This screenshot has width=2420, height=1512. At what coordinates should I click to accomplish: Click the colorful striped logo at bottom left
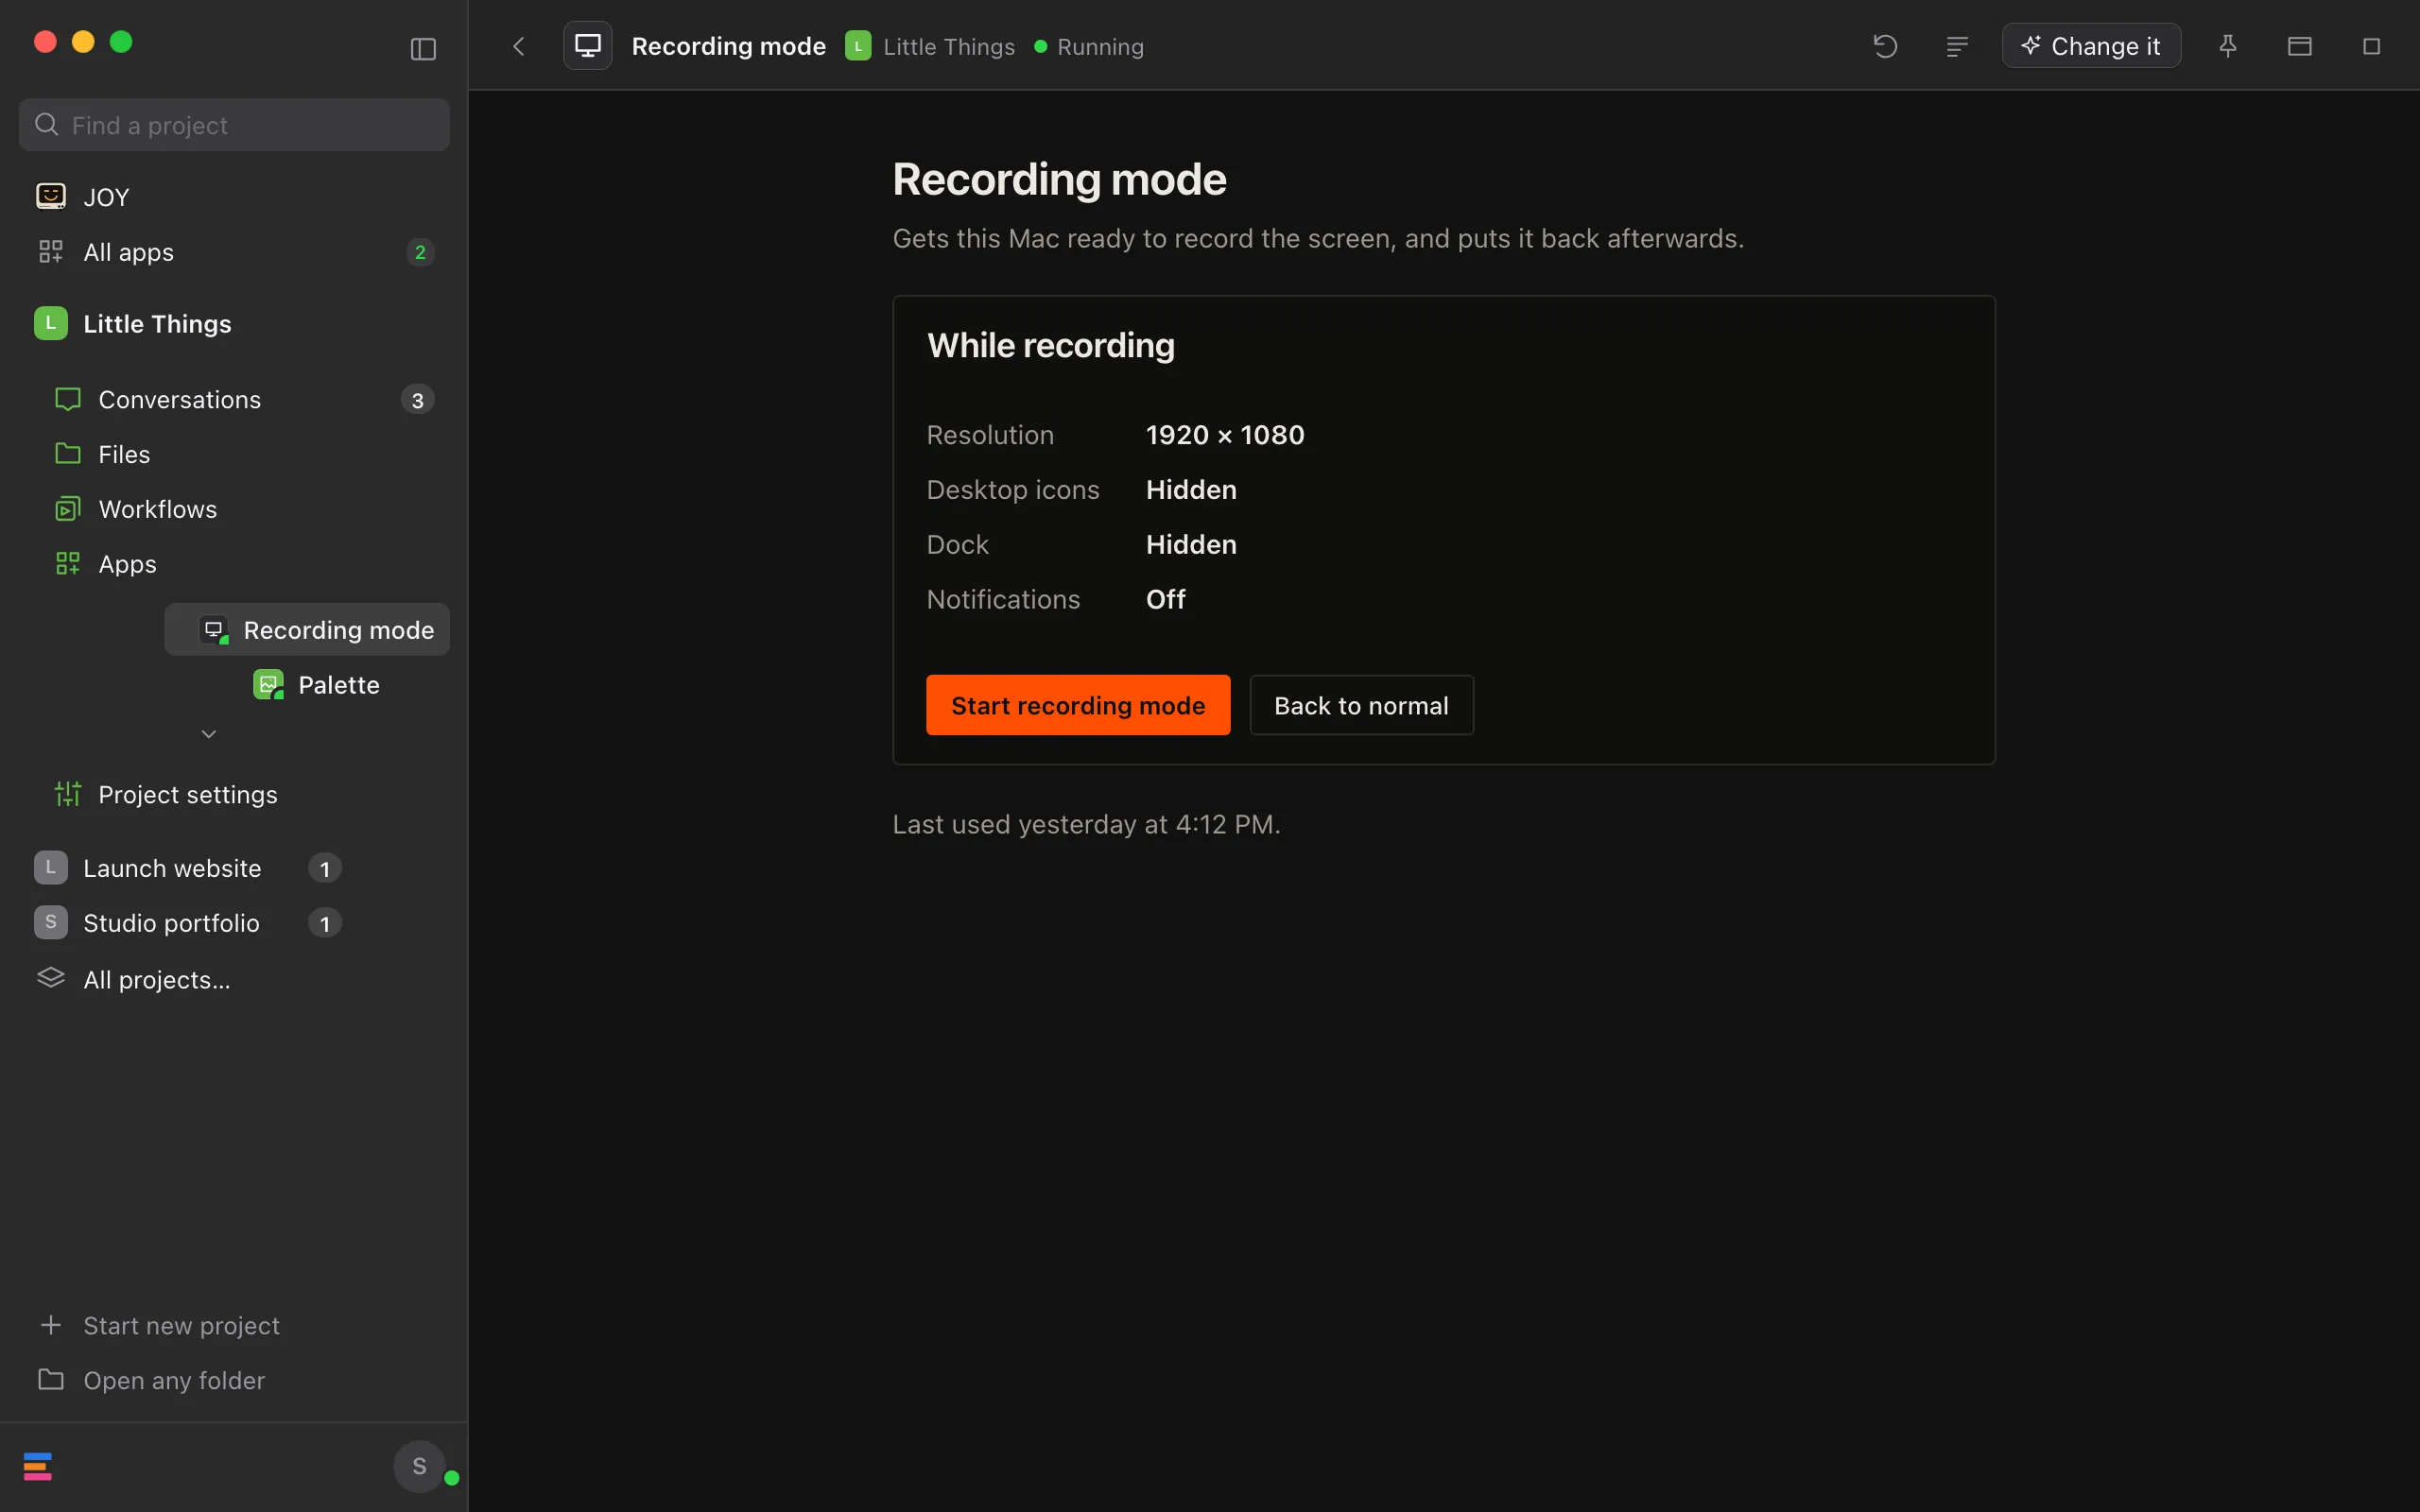38,1466
